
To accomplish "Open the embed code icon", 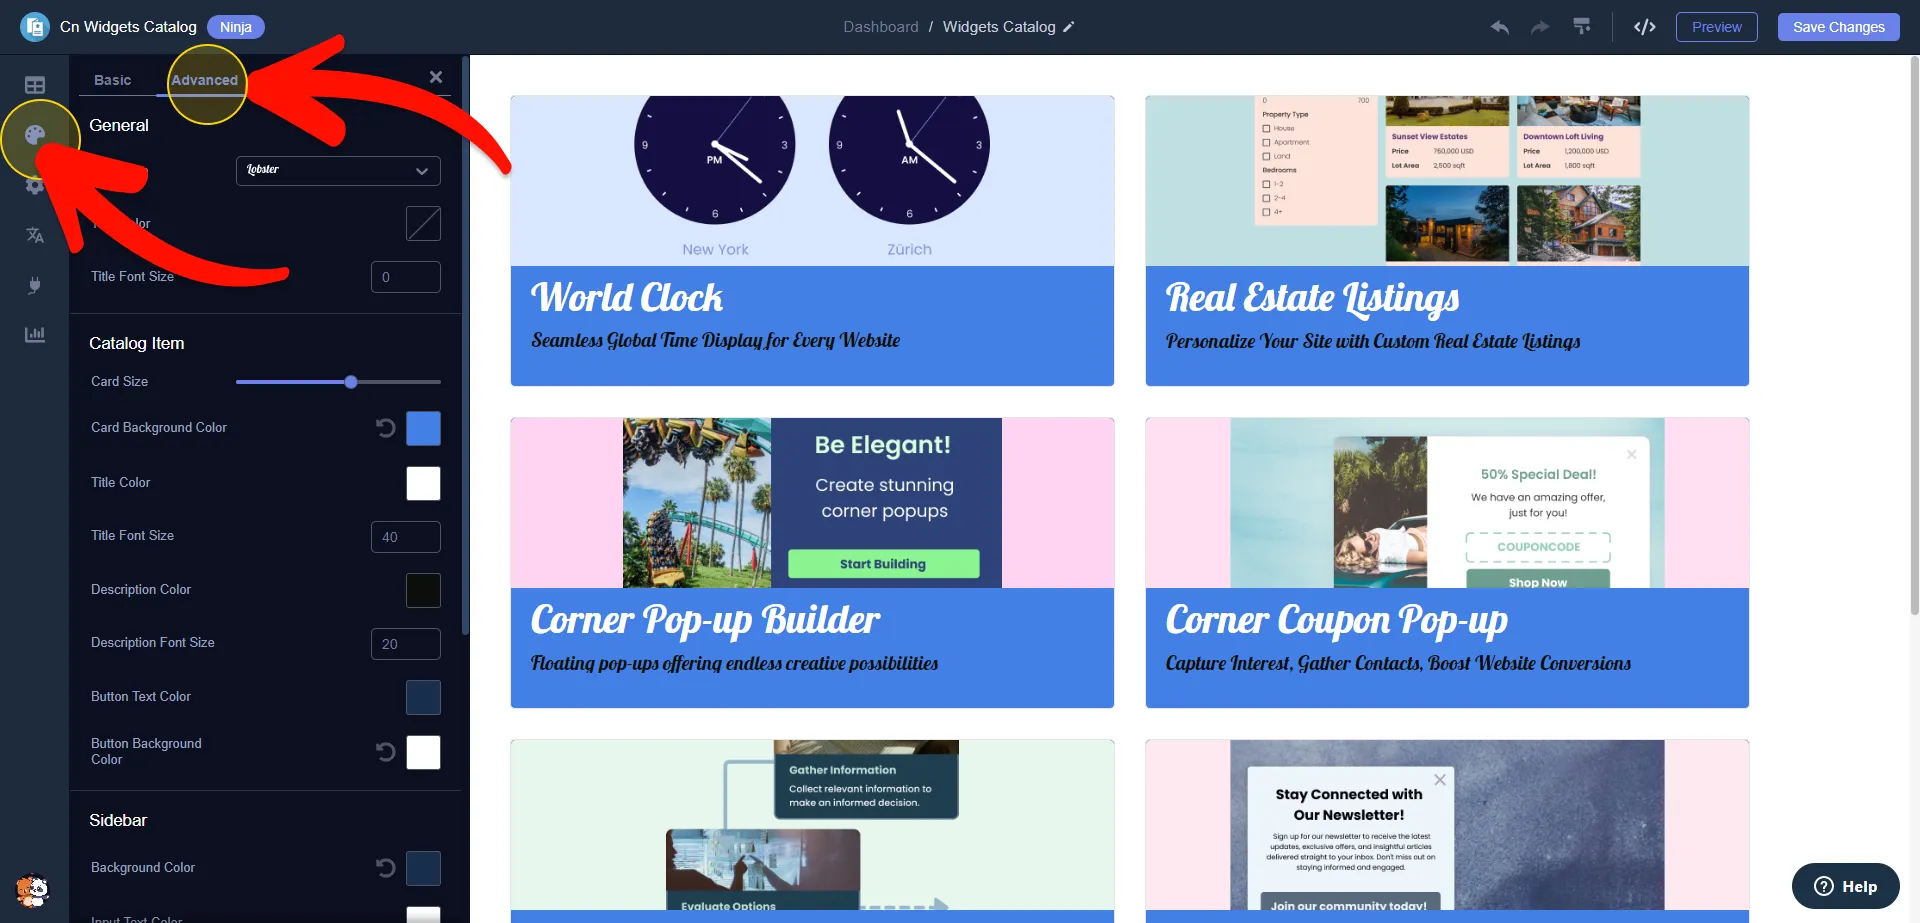I will [1645, 27].
